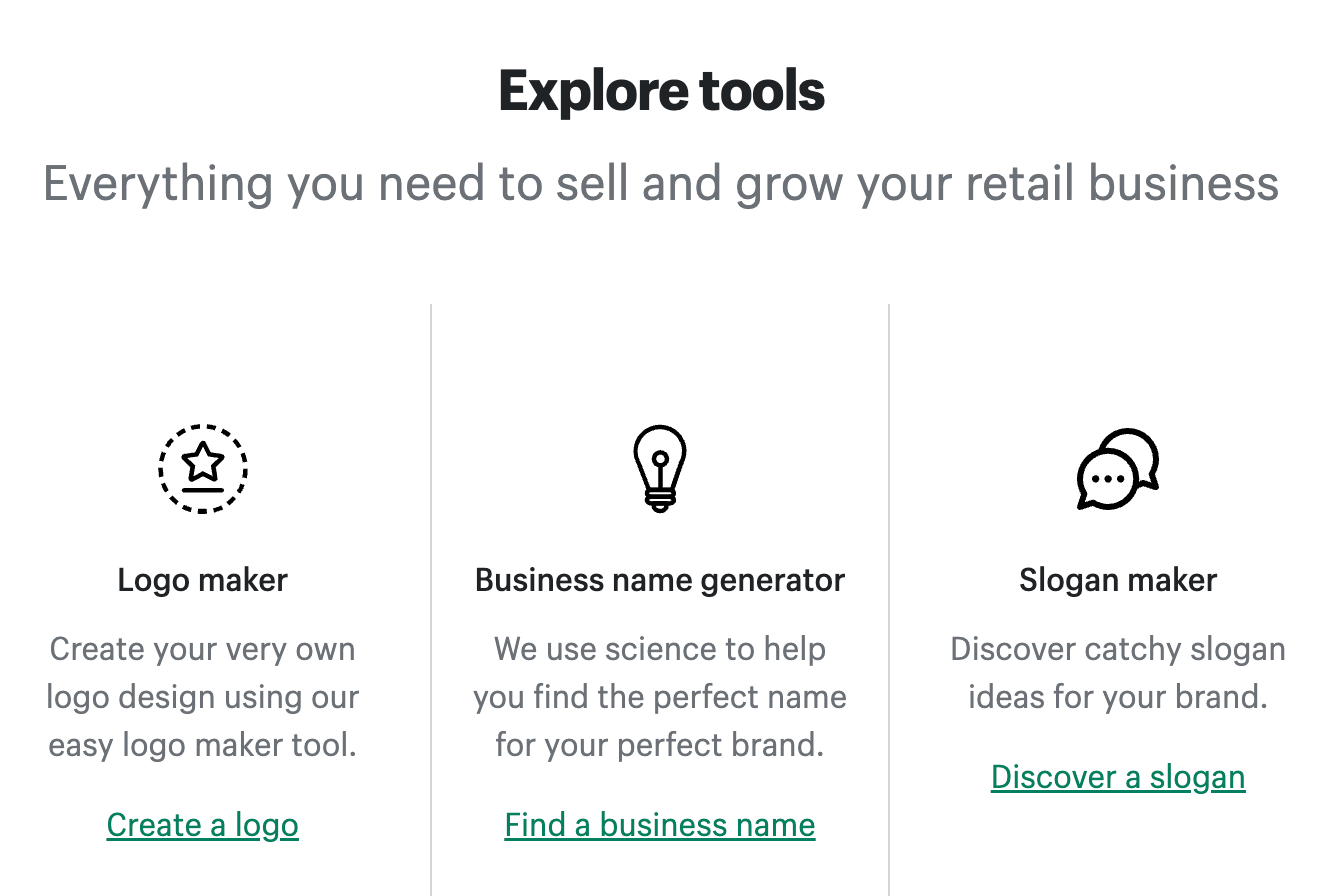This screenshot has height=896, width=1336.
Task: Follow the Find a business name link
Action: point(659,824)
